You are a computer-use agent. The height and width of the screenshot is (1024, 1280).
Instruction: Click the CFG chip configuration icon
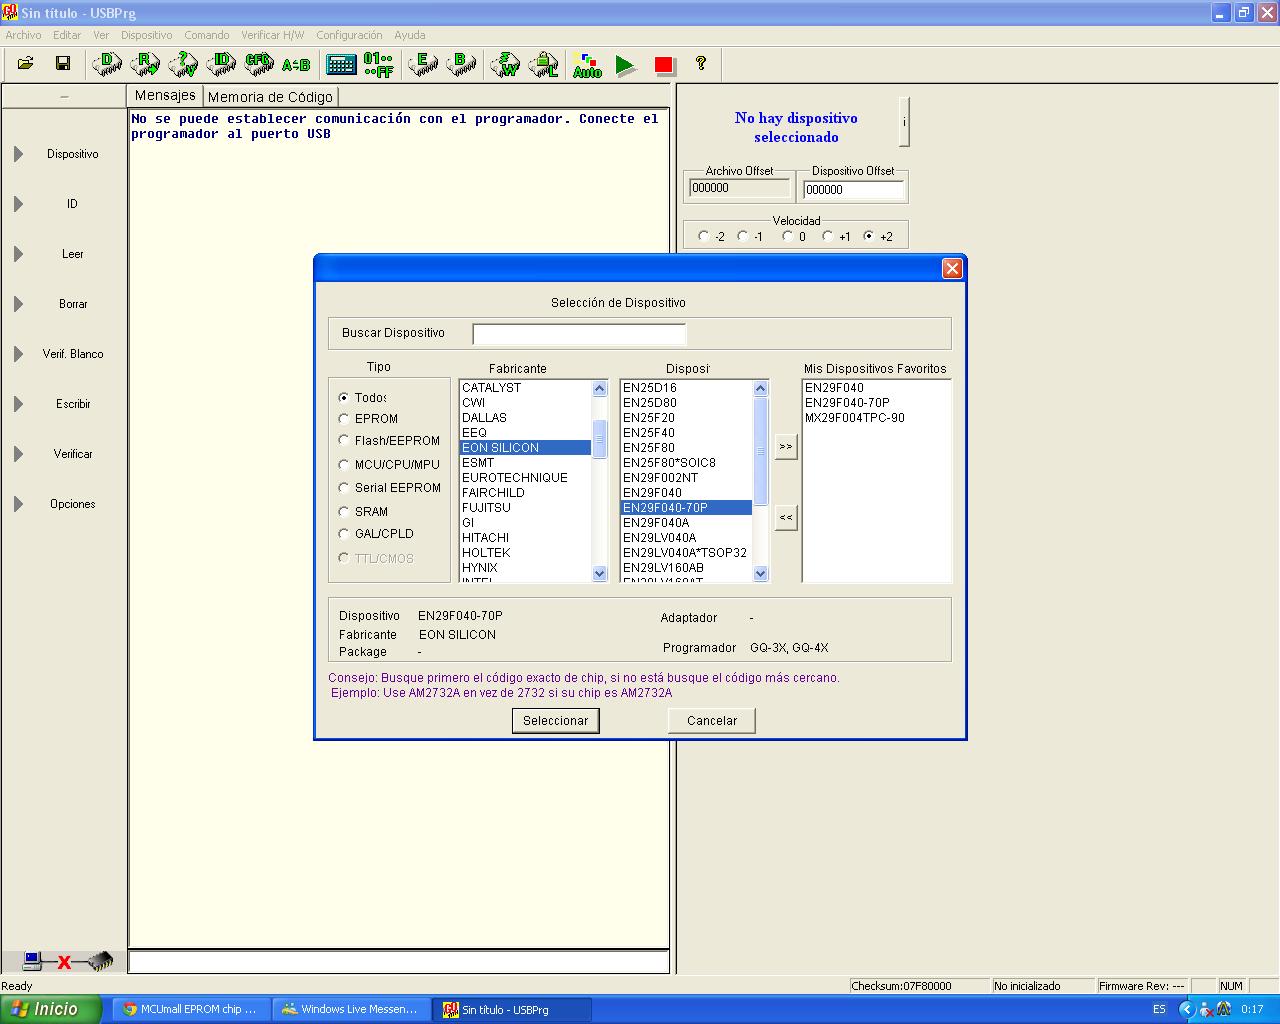click(259, 64)
